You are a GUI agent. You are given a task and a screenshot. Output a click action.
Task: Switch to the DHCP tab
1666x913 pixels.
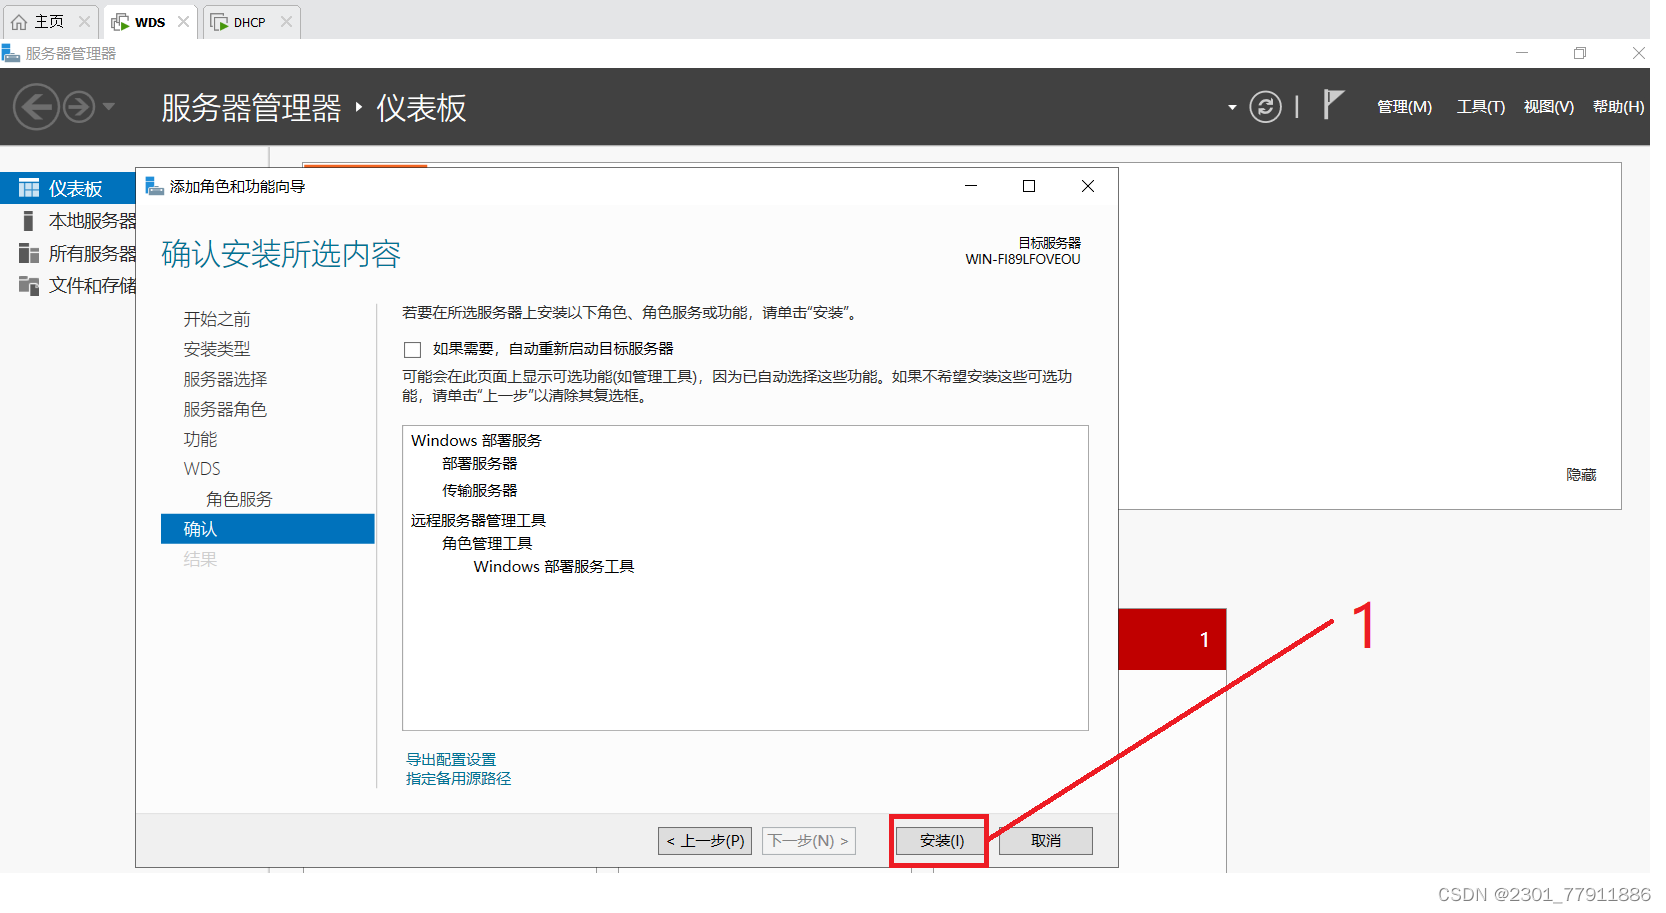pos(249,22)
